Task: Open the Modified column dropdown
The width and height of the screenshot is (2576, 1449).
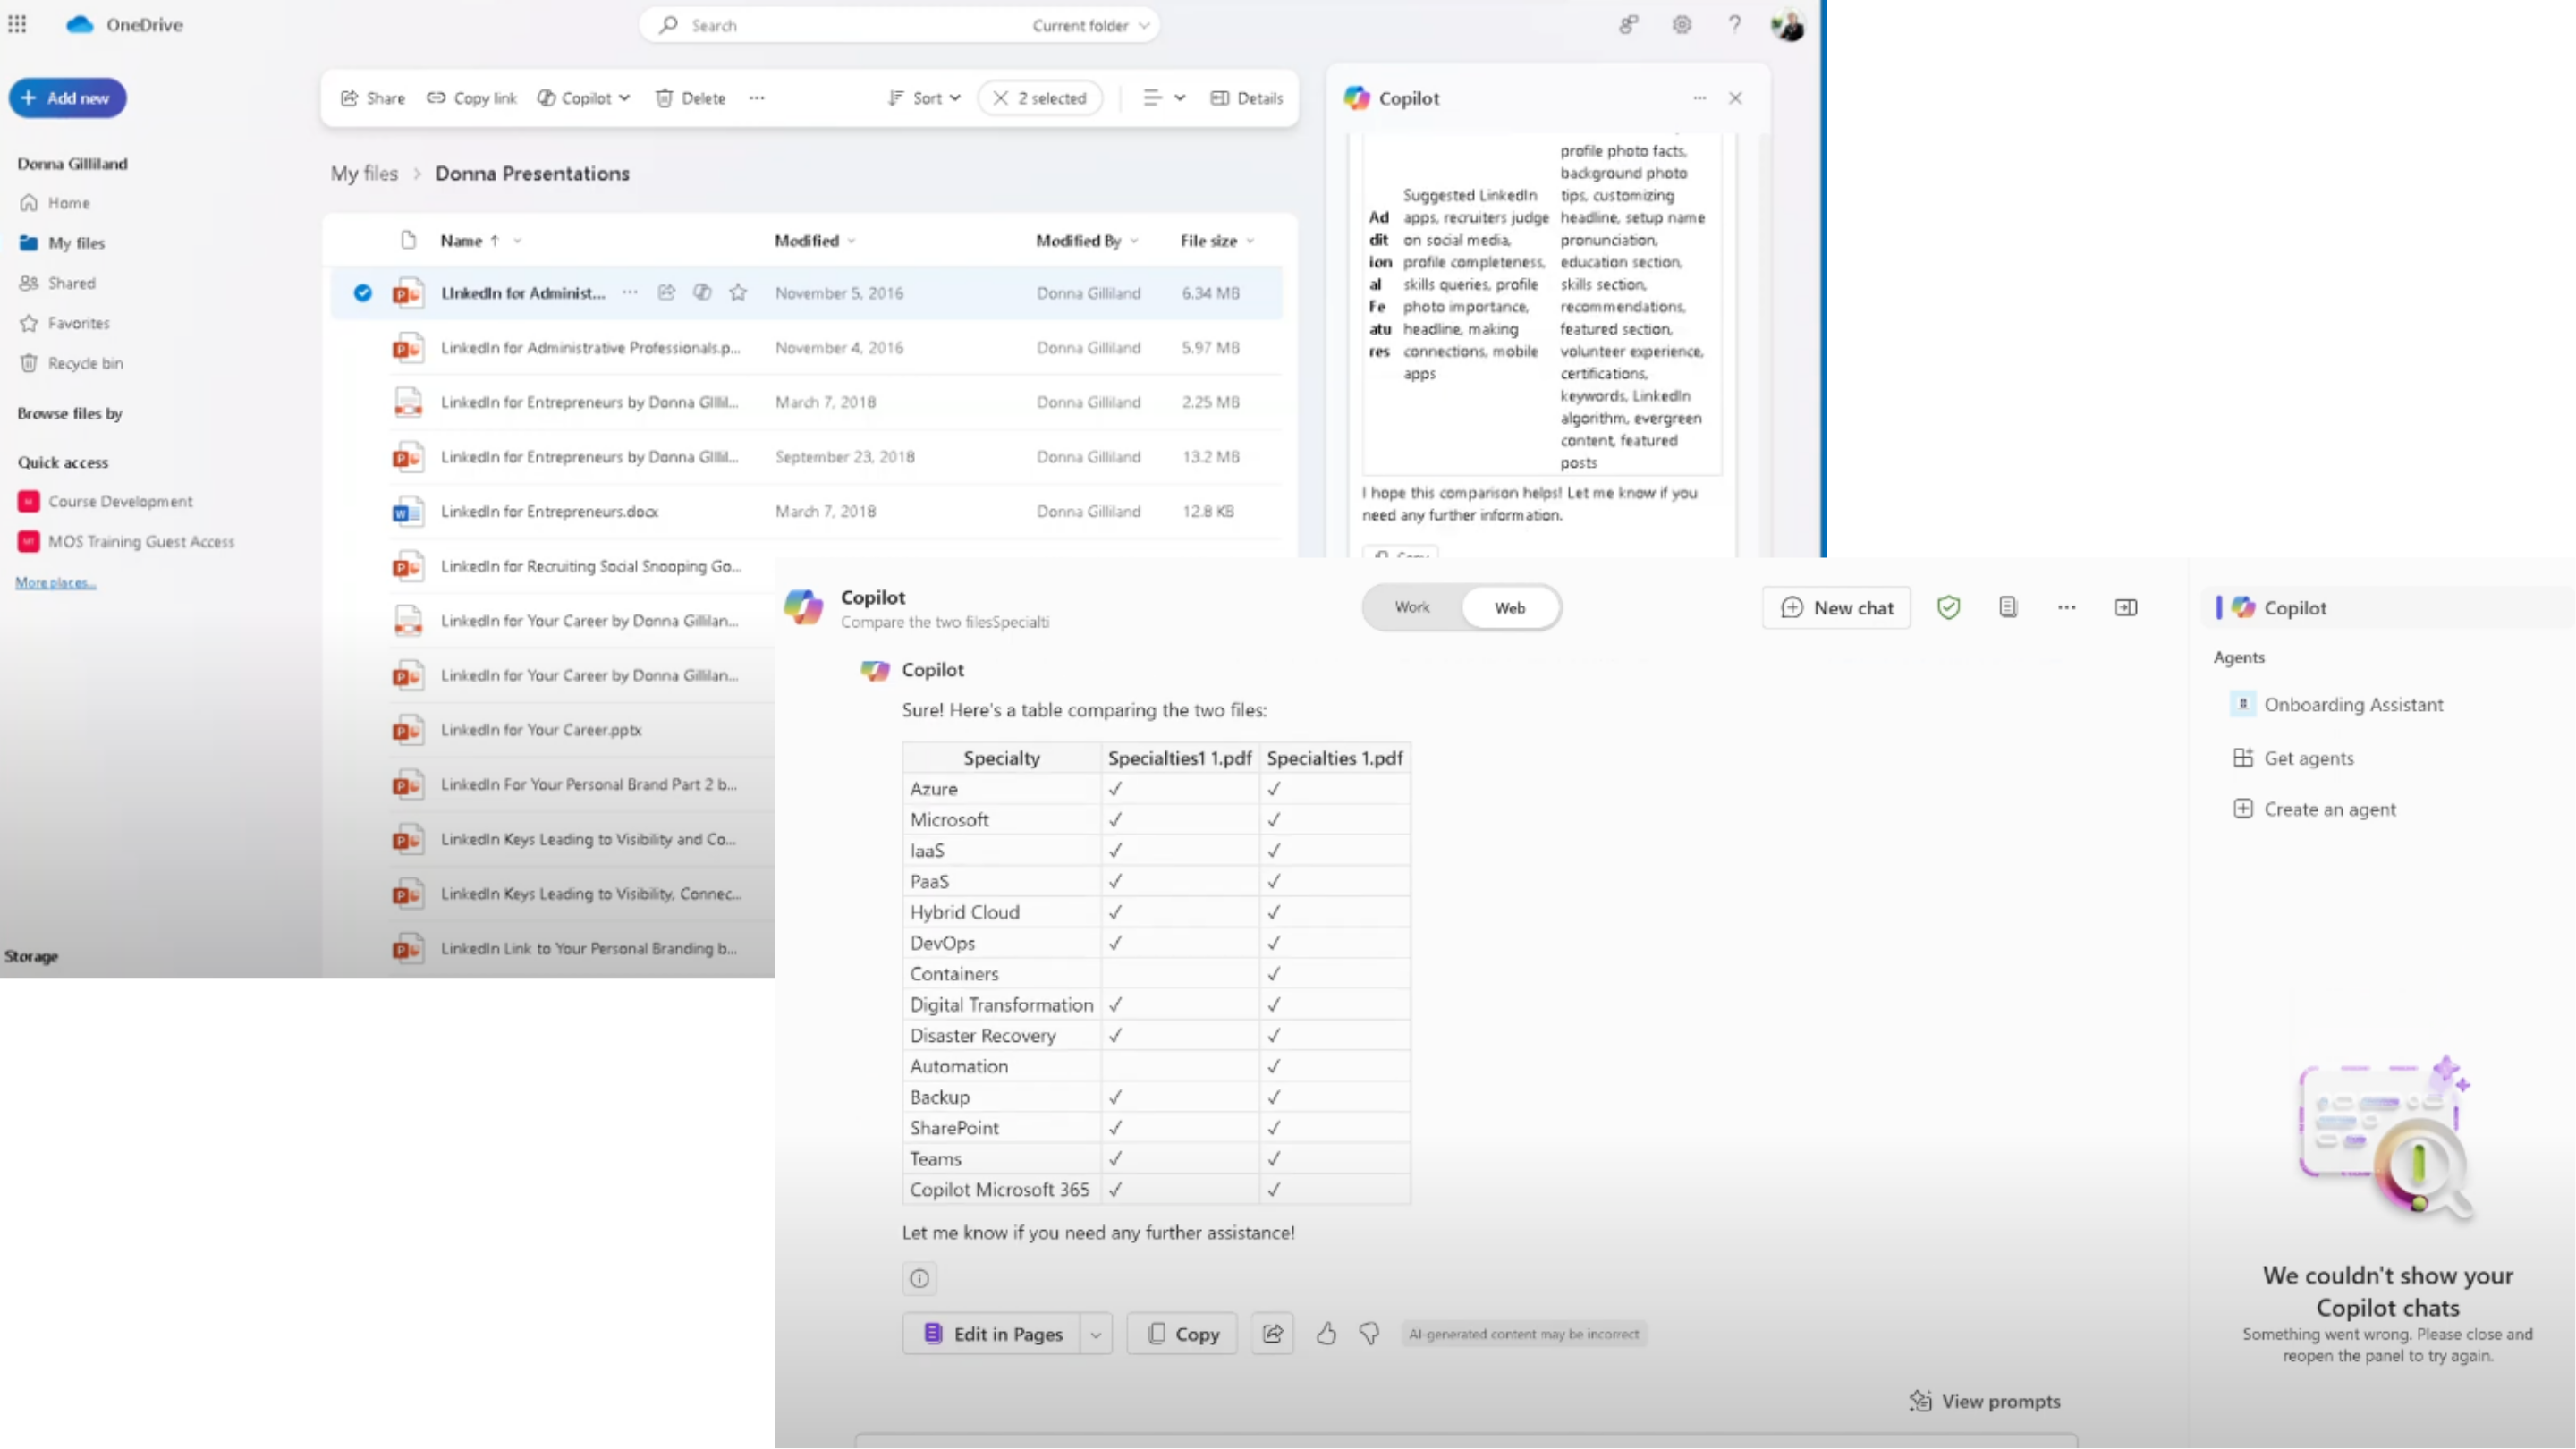Action: (x=852, y=241)
